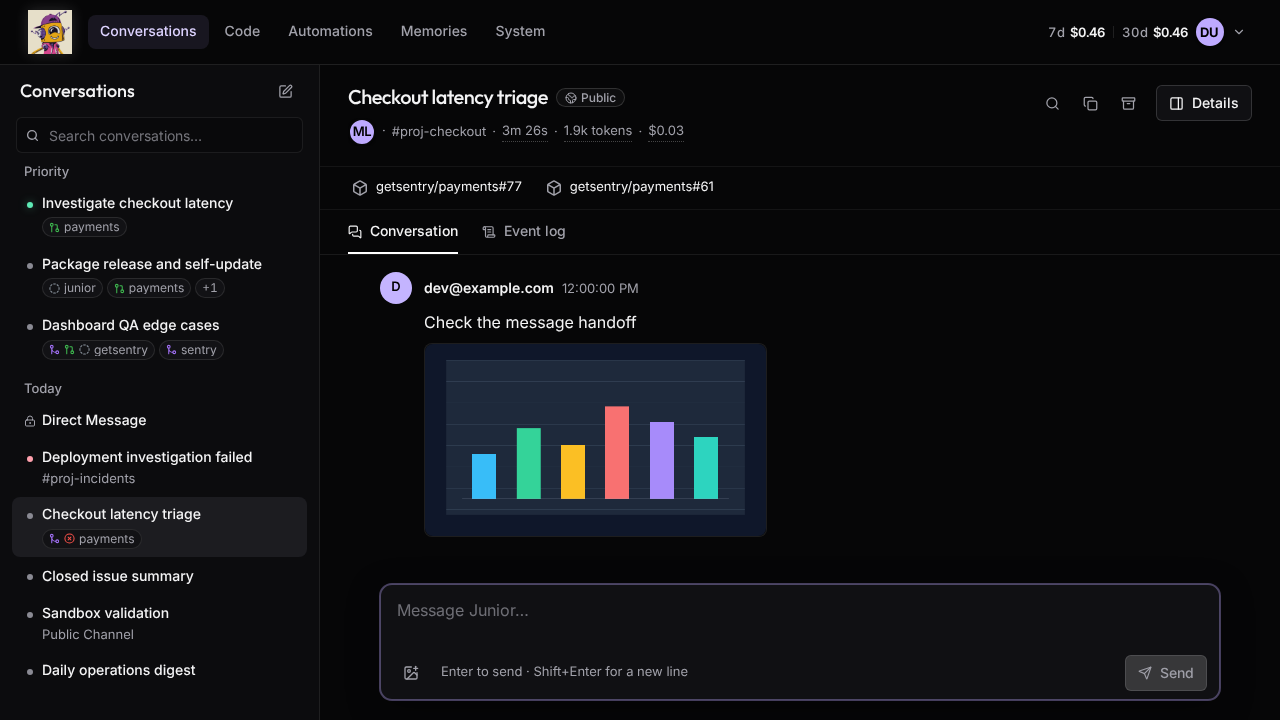The width and height of the screenshot is (1280, 720).
Task: Open the search icon in conversation header
Action: [x=1052, y=103]
